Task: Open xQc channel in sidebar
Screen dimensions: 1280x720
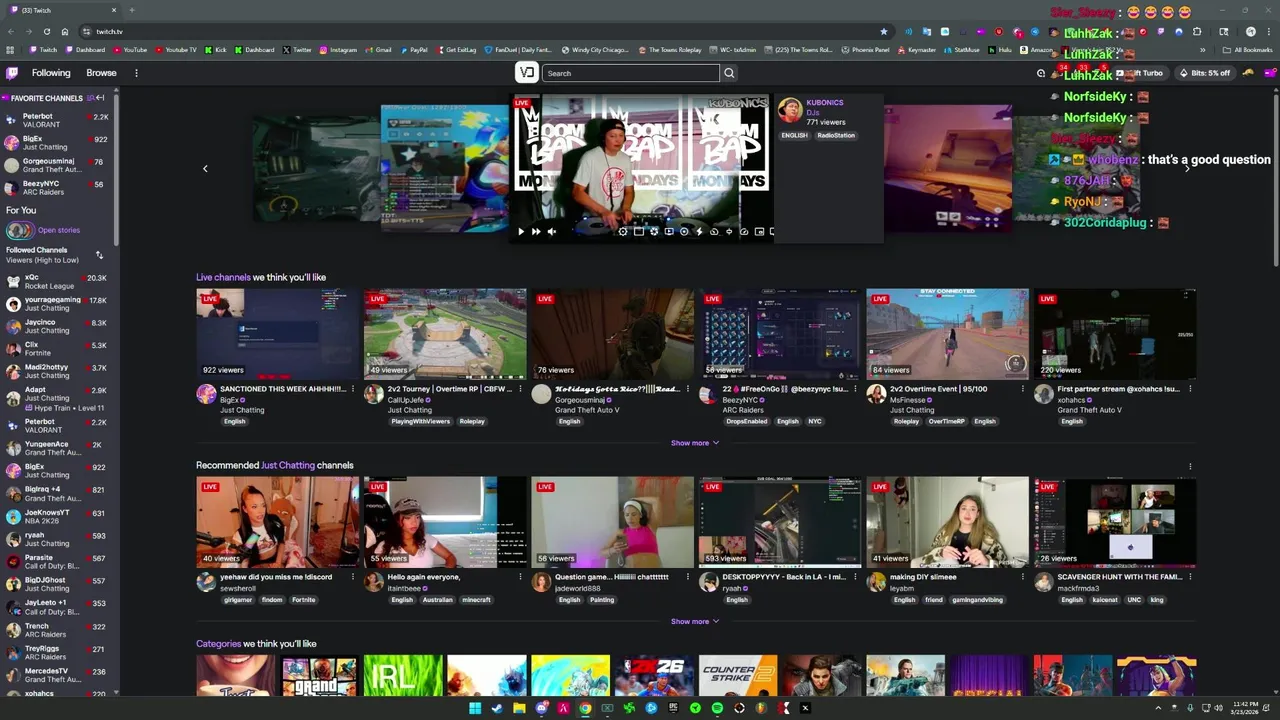Action: point(58,282)
